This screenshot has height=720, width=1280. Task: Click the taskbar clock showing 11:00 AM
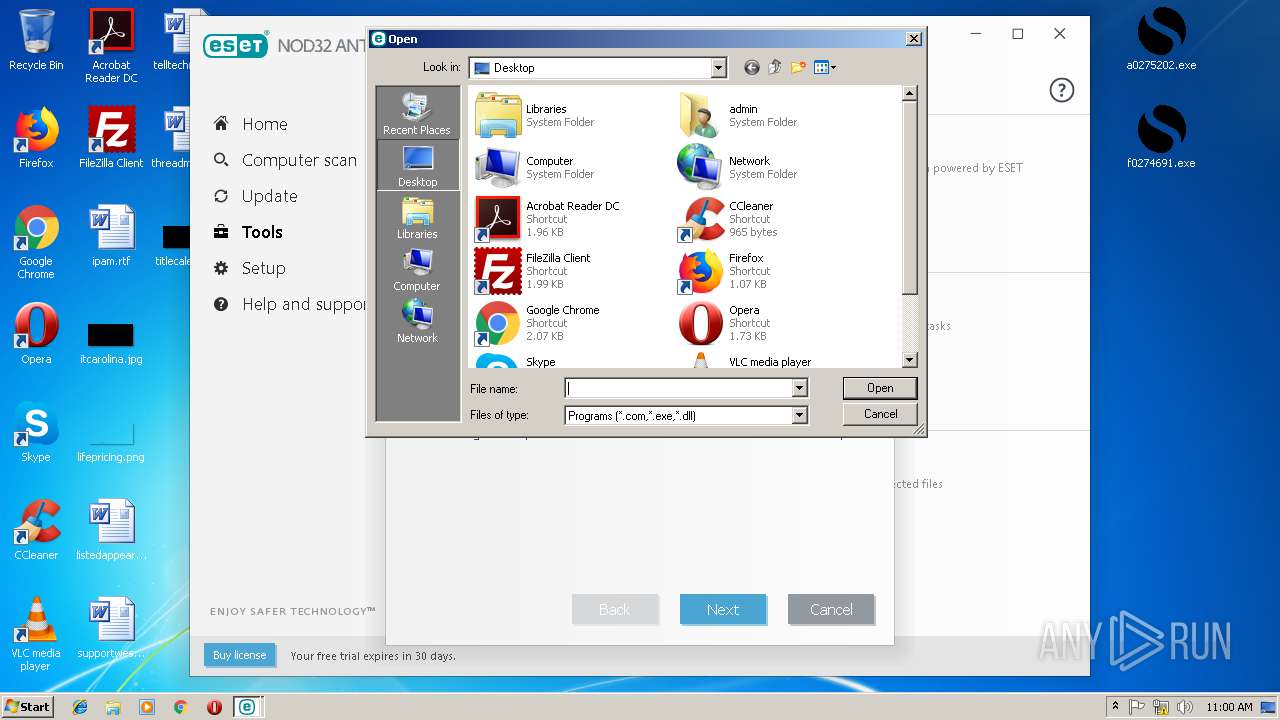[1228, 707]
